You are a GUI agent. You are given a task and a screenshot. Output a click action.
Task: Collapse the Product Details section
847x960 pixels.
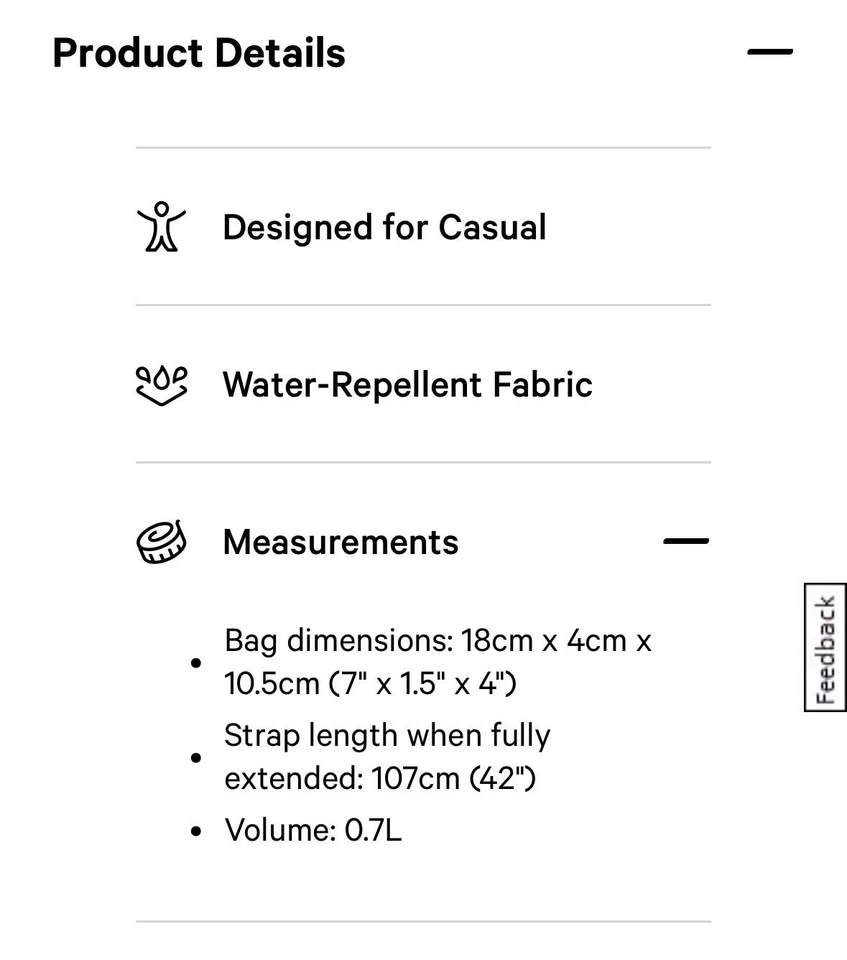tap(770, 52)
